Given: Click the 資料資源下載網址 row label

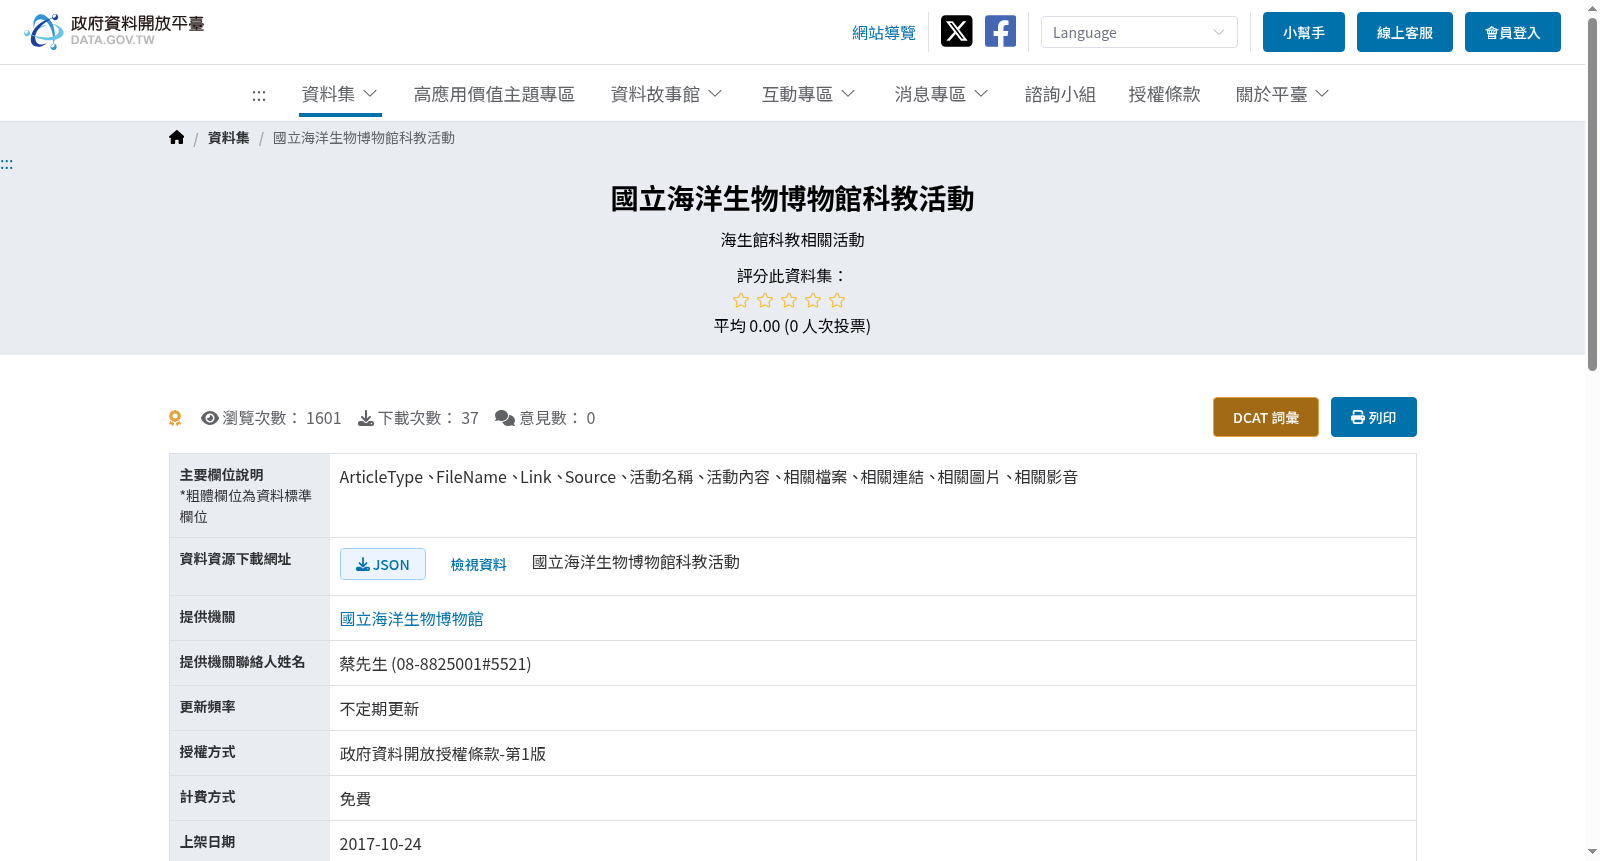Looking at the screenshot, I should tap(235, 559).
